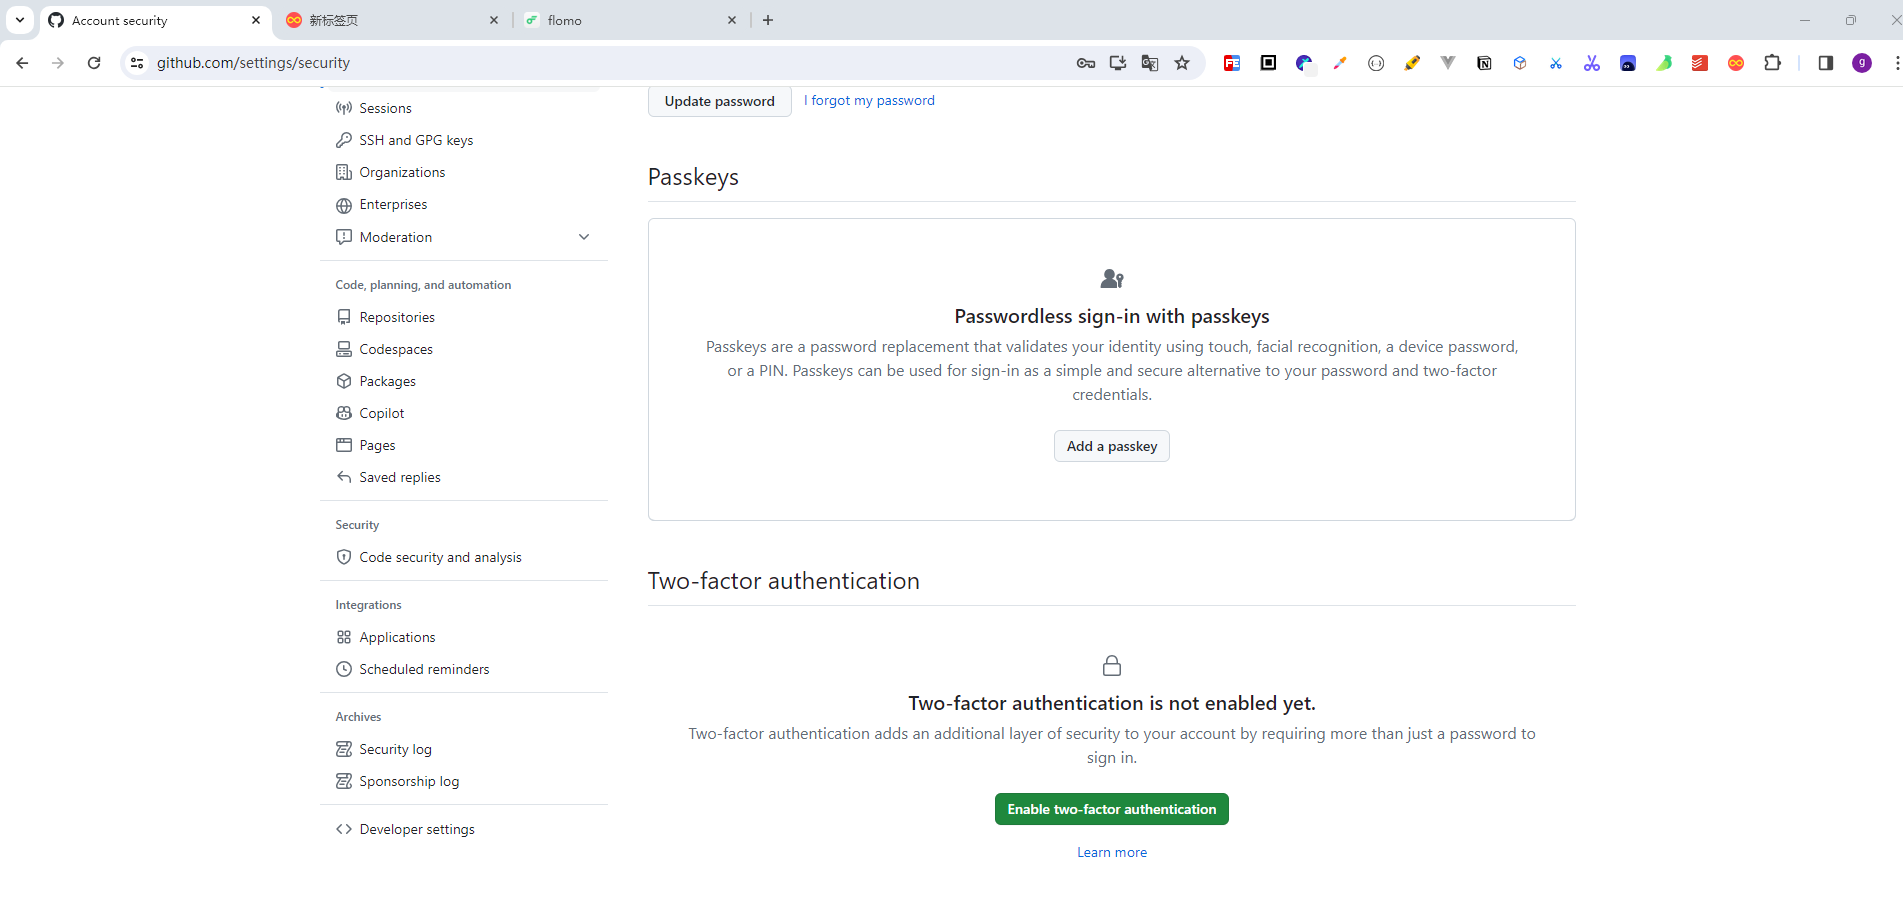Click the Update password button
Image resolution: width=1903 pixels, height=902 pixels.
click(x=719, y=101)
